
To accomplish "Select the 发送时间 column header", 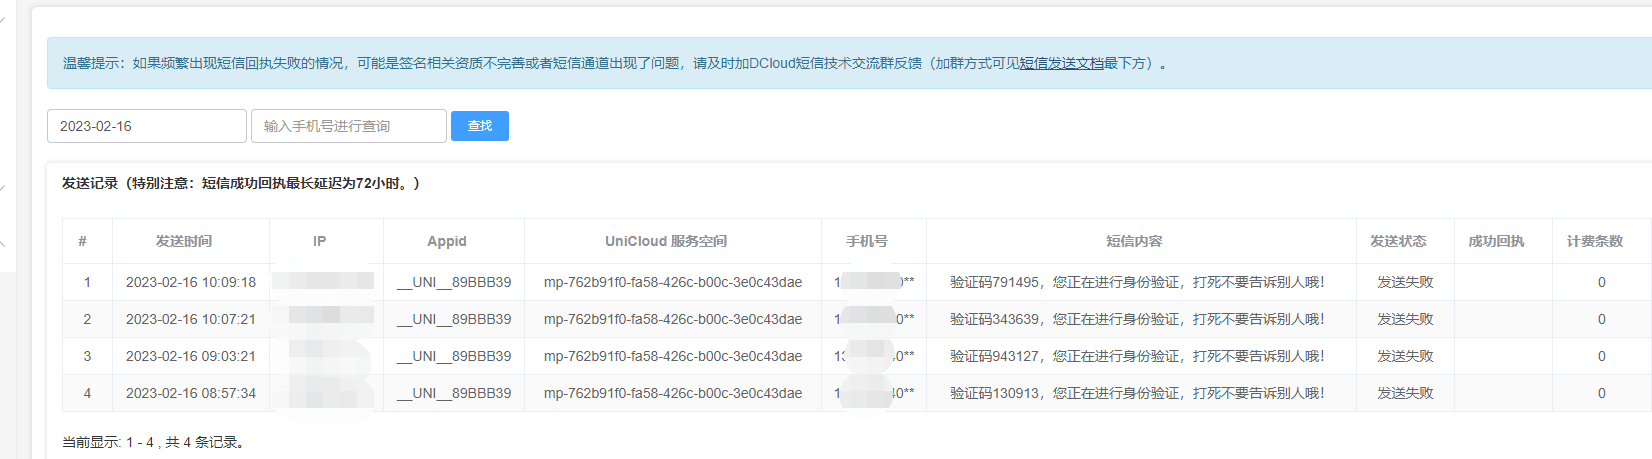I will click(184, 241).
